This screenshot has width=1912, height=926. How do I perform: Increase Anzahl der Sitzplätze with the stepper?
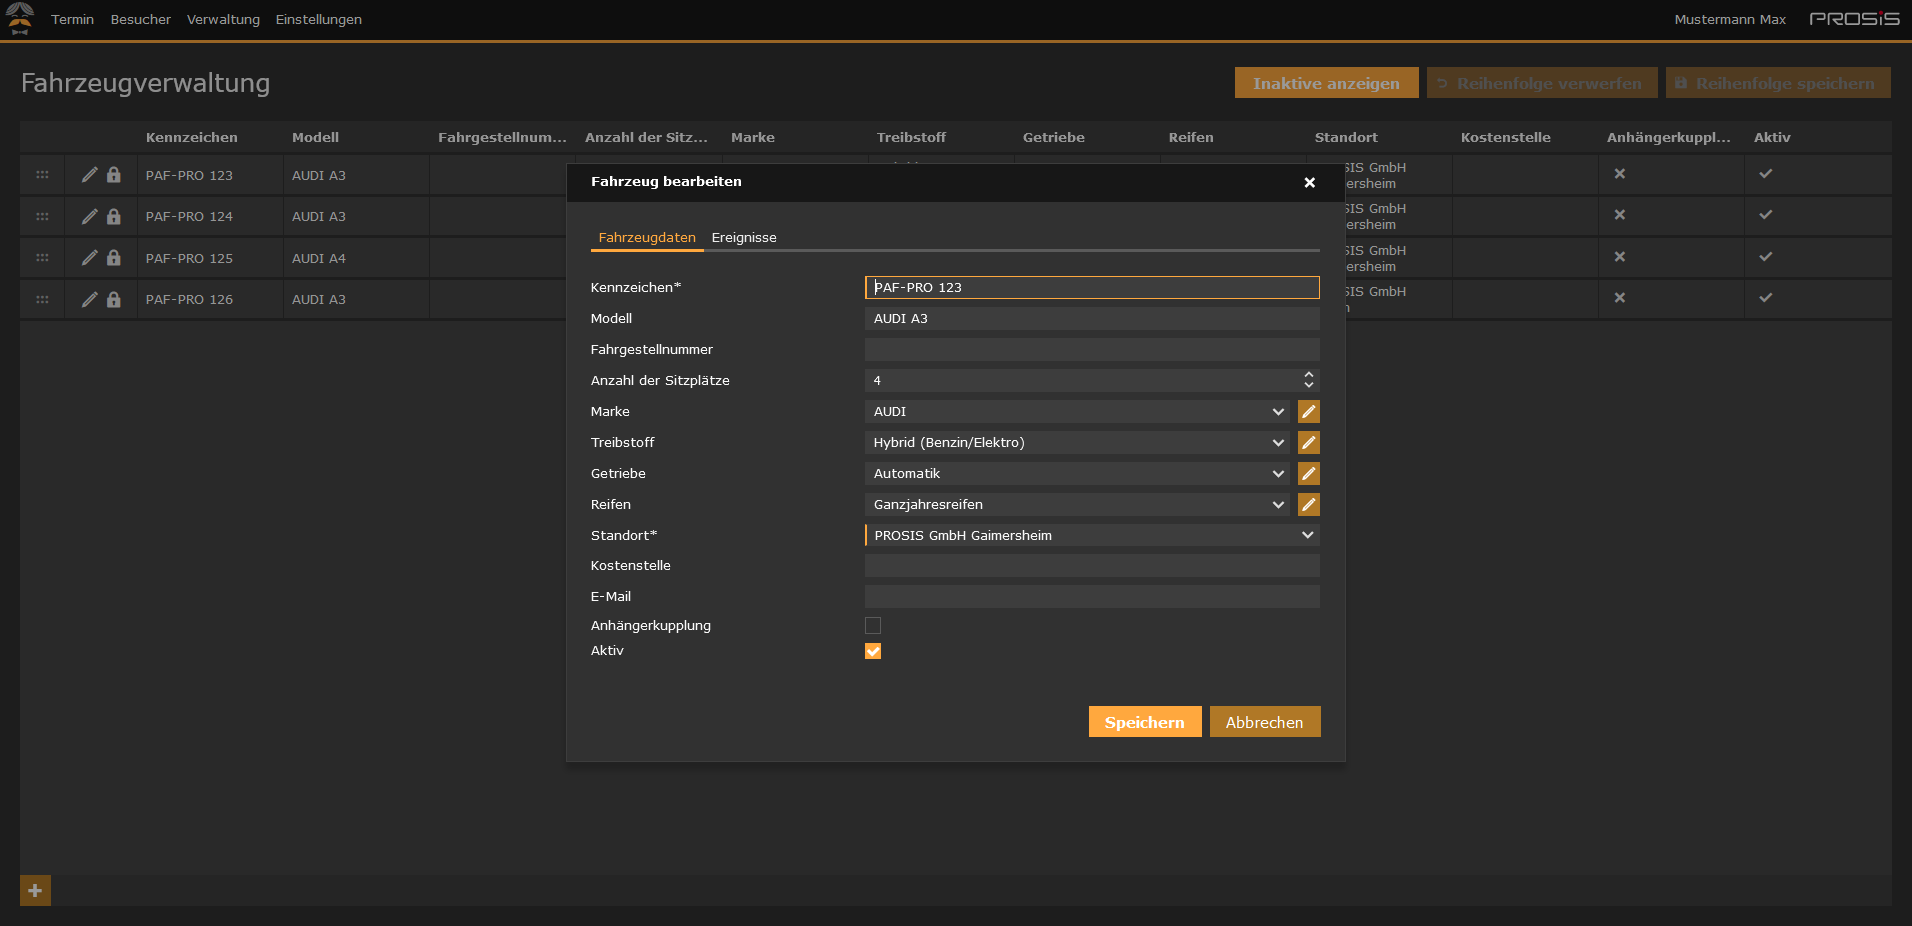(x=1308, y=375)
